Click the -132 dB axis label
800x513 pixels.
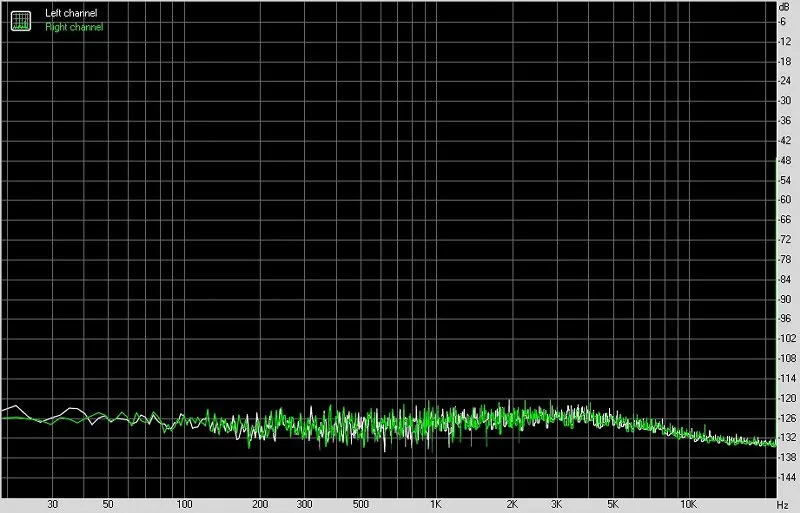pyautogui.click(x=786, y=437)
